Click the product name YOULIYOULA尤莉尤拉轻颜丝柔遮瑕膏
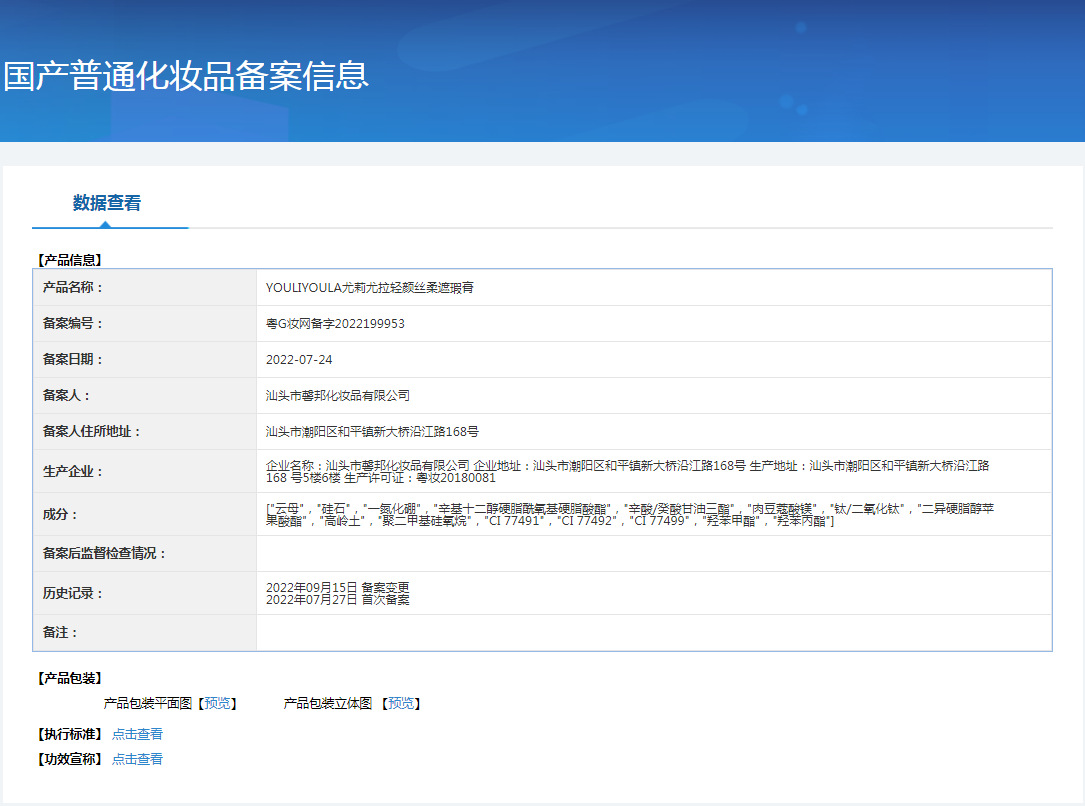 (x=370, y=288)
